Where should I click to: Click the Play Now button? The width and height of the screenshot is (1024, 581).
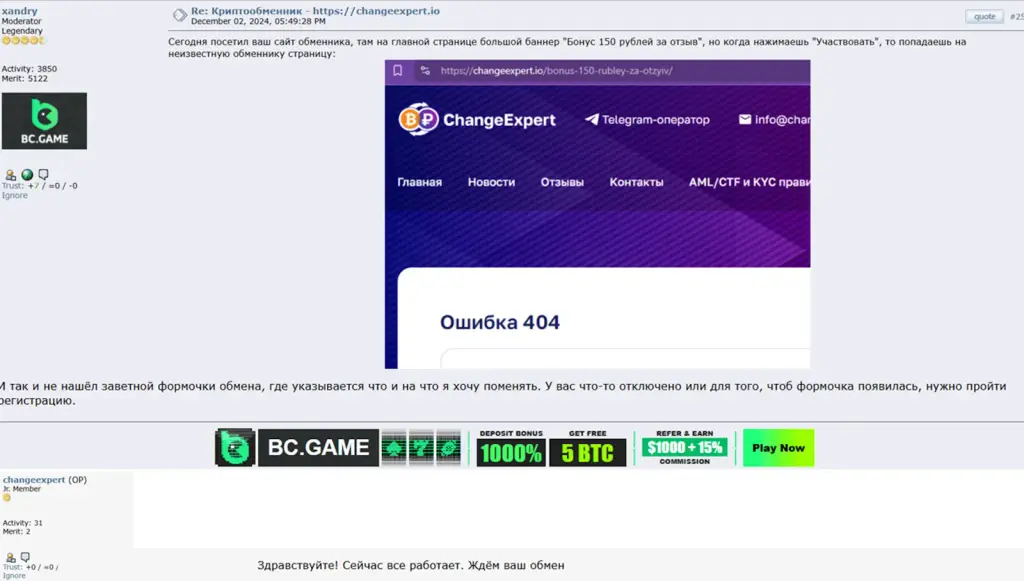778,447
